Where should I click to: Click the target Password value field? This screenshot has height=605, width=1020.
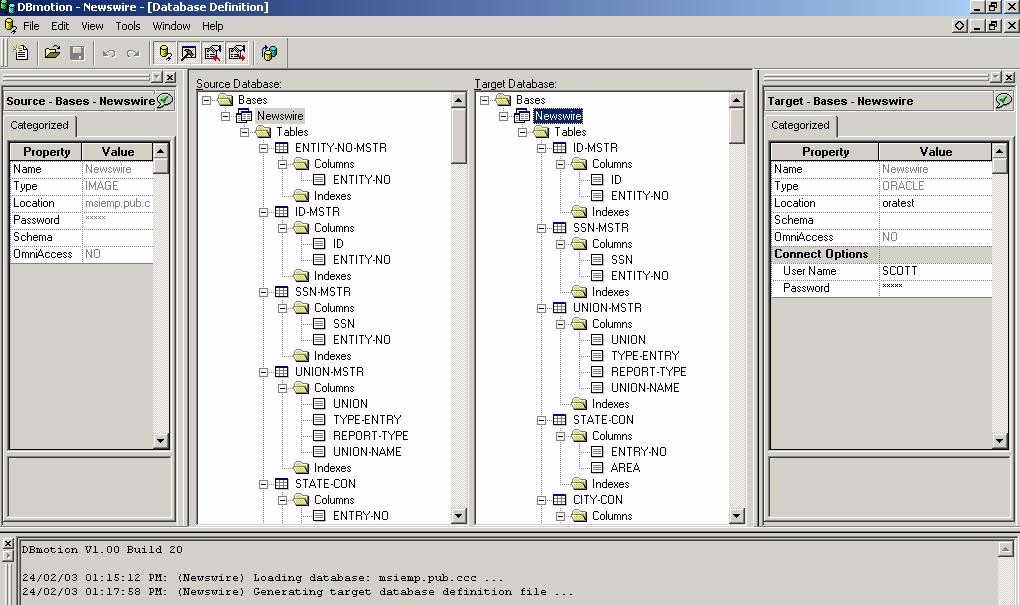[935, 288]
